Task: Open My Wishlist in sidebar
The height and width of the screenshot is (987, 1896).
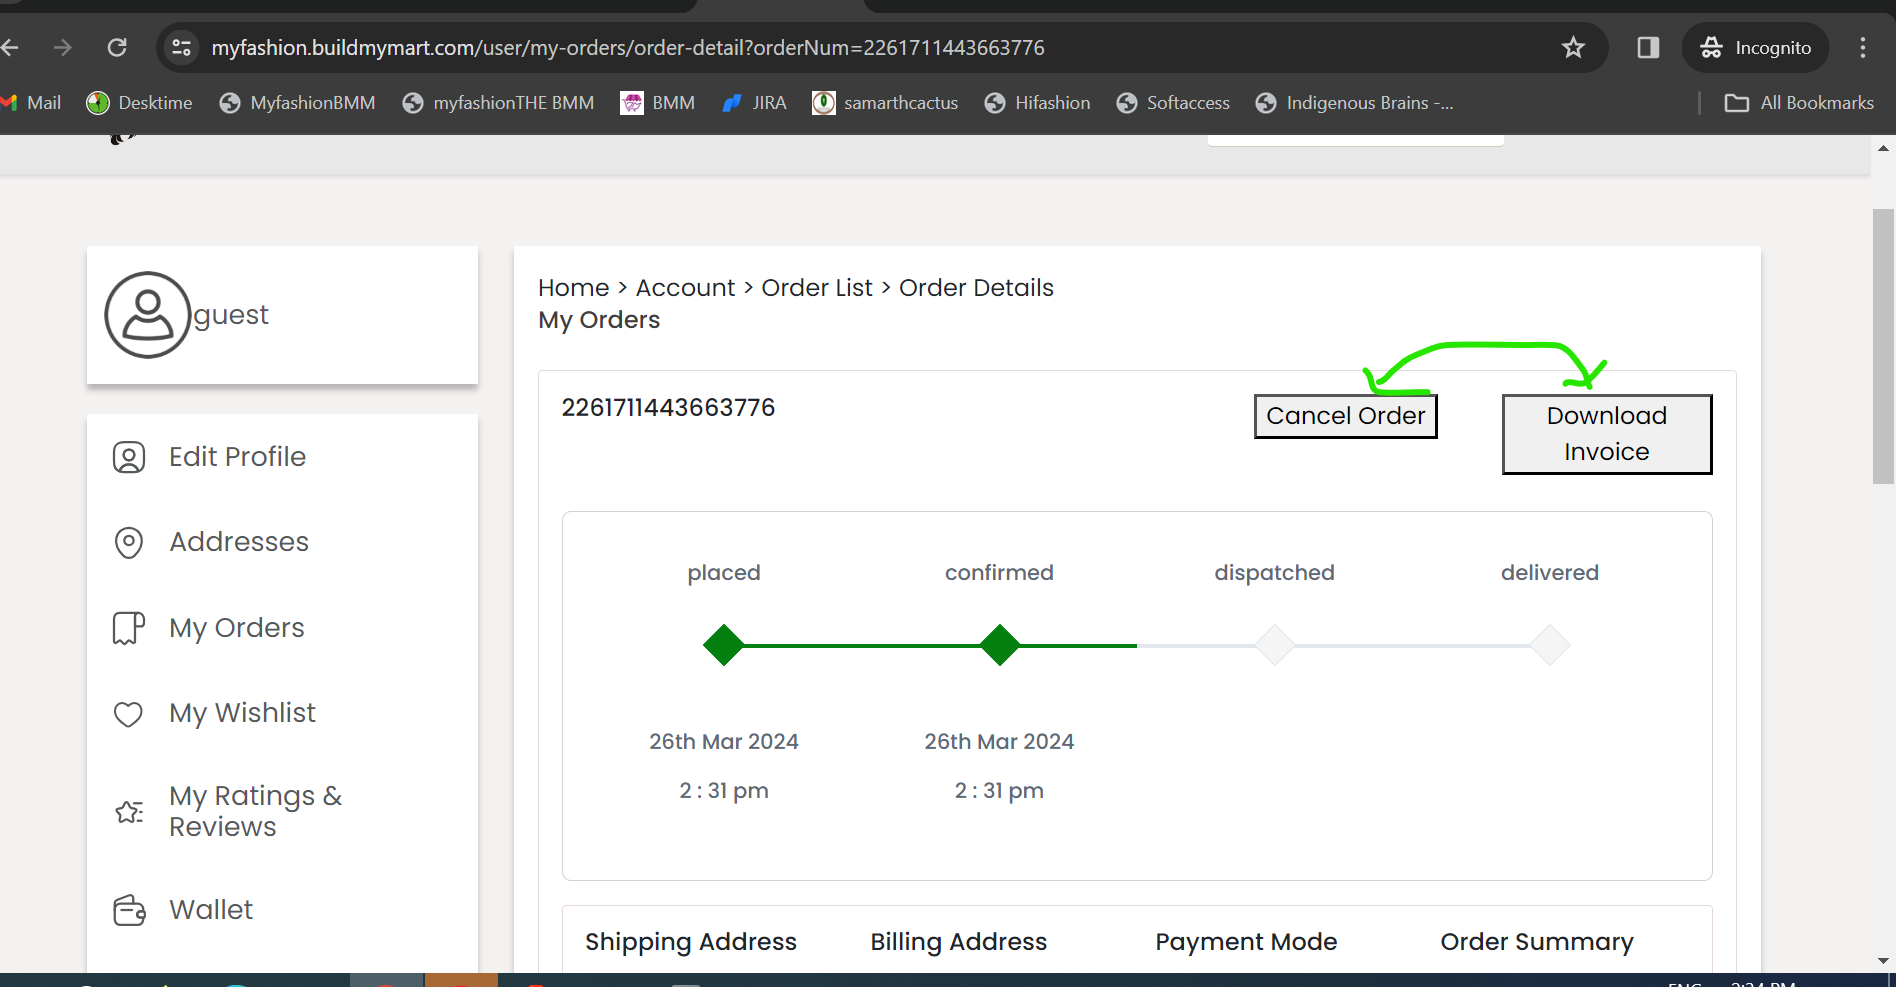Action: tap(242, 713)
